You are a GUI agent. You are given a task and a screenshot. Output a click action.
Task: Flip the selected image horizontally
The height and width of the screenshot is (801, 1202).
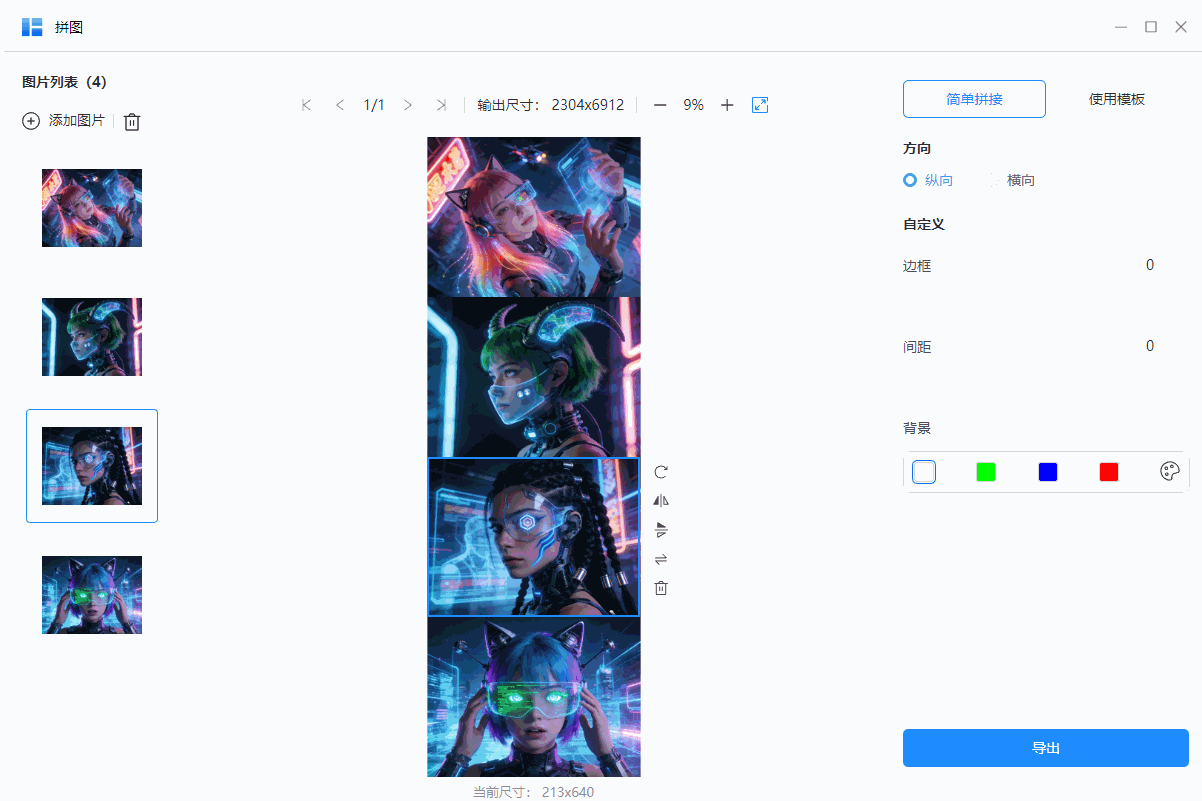660,500
